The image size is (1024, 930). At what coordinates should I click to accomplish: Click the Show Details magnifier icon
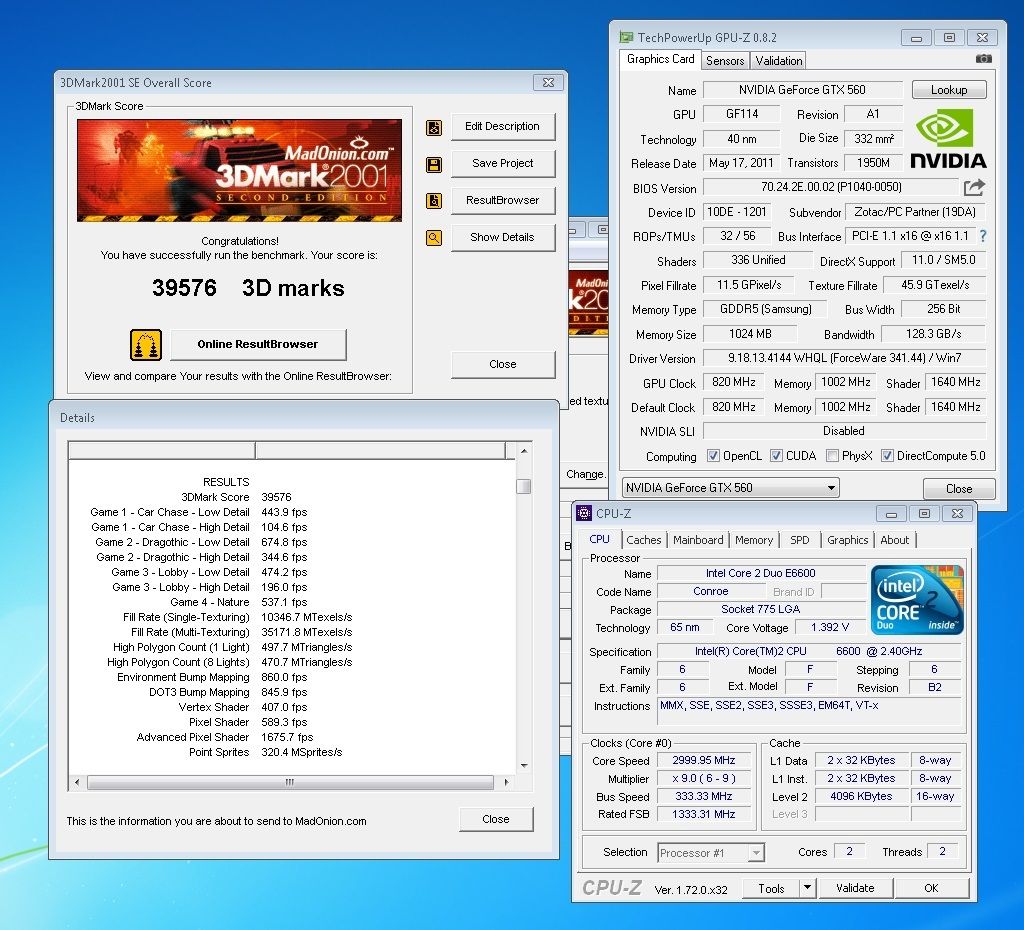coord(434,238)
